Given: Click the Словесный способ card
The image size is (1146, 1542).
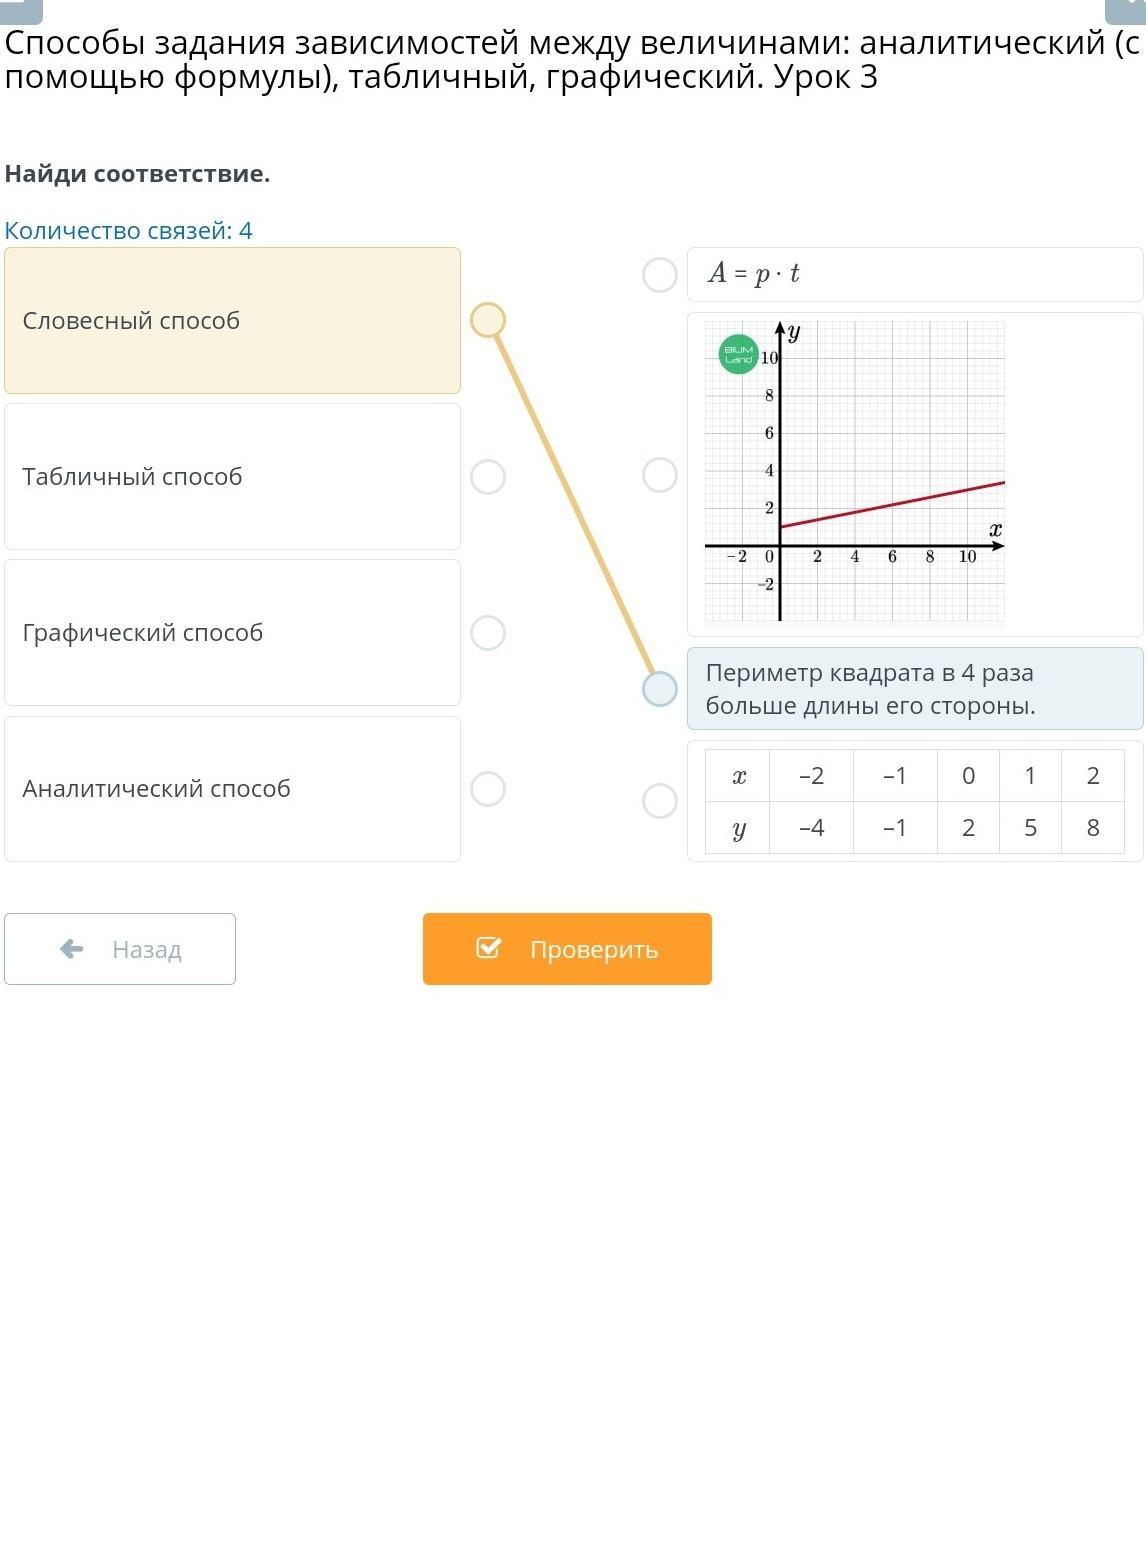Looking at the screenshot, I should coord(232,321).
